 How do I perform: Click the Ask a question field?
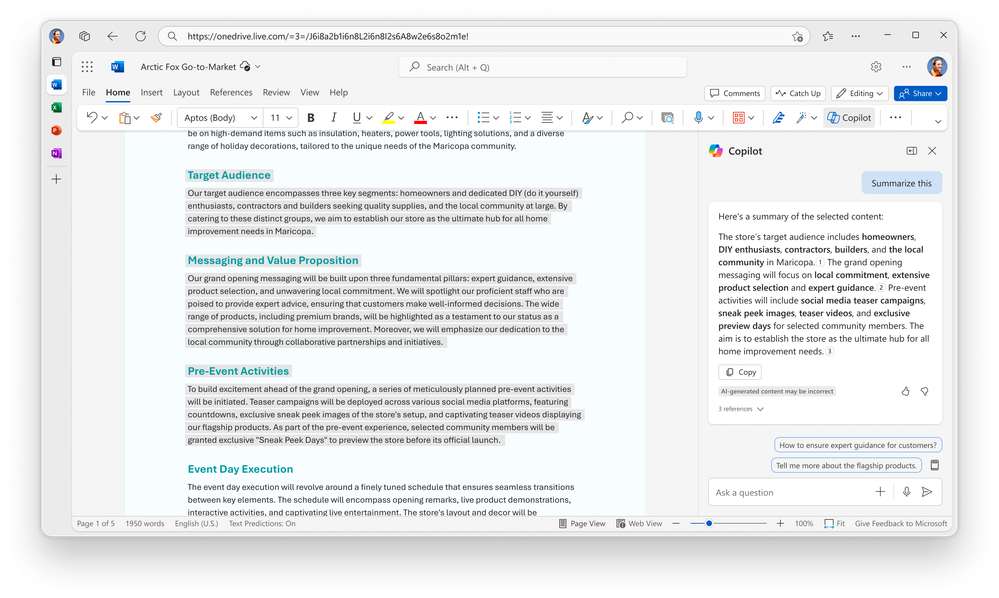pyautogui.click(x=790, y=492)
